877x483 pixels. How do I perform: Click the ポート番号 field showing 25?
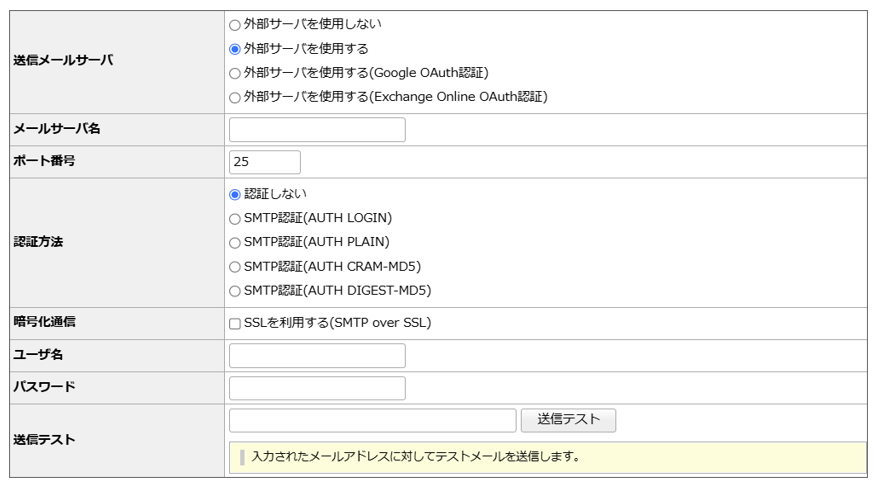265,162
